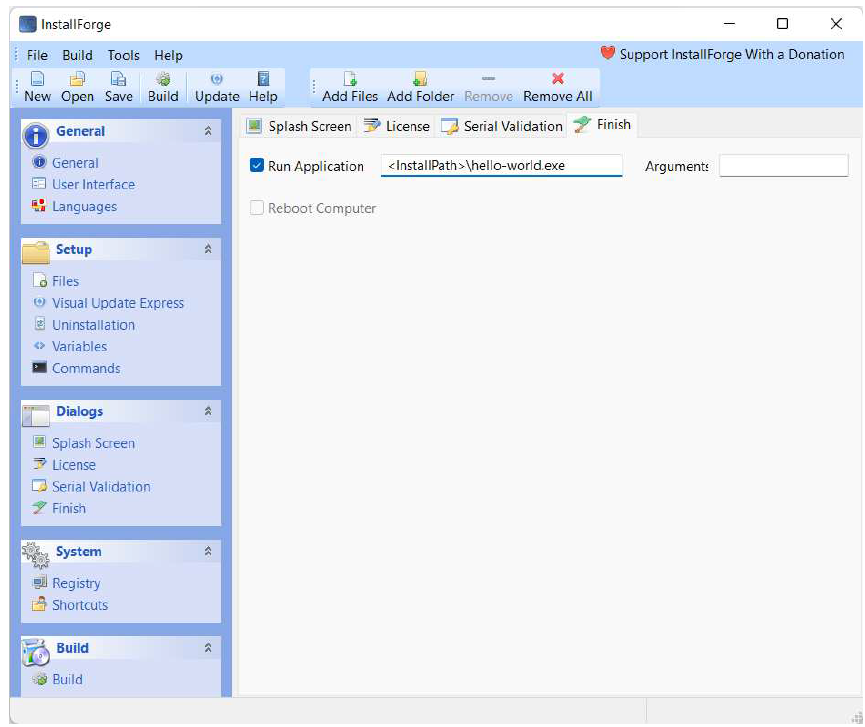Open Visual Update Express in sidebar
The height and width of the screenshot is (727, 865).
coord(117,303)
